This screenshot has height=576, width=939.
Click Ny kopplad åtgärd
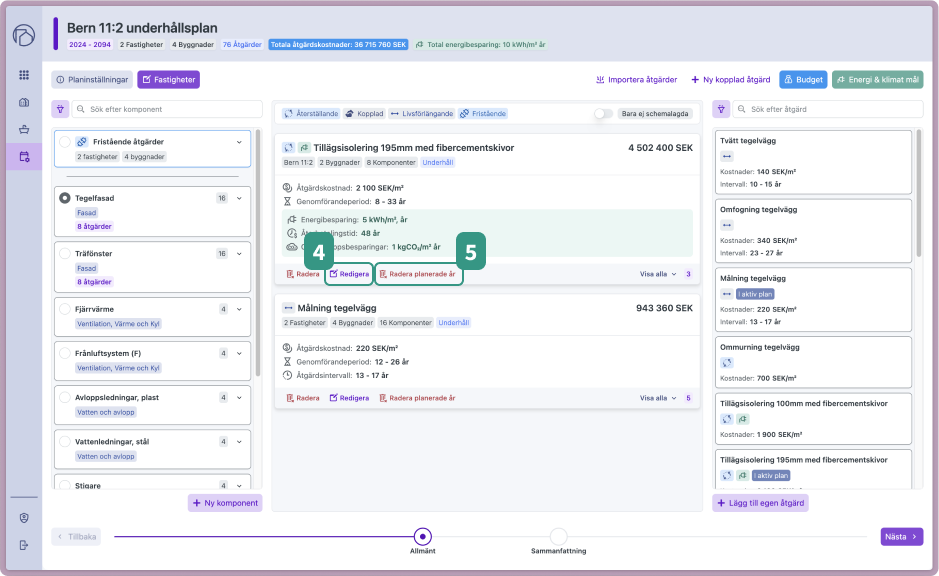pyautogui.click(x=731, y=80)
